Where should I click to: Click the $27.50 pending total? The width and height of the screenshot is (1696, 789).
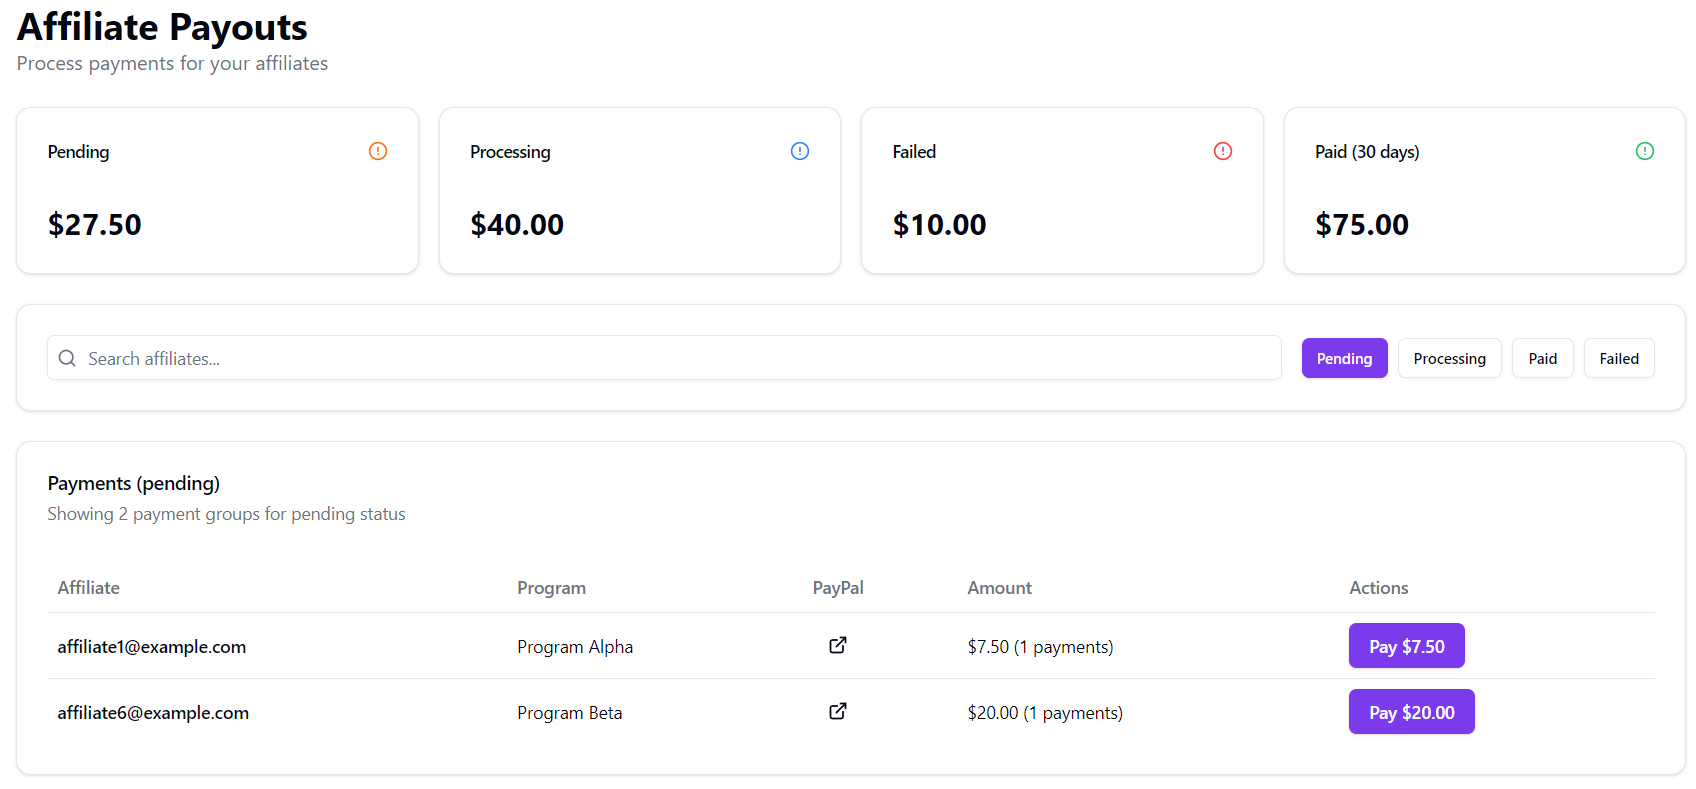(95, 224)
